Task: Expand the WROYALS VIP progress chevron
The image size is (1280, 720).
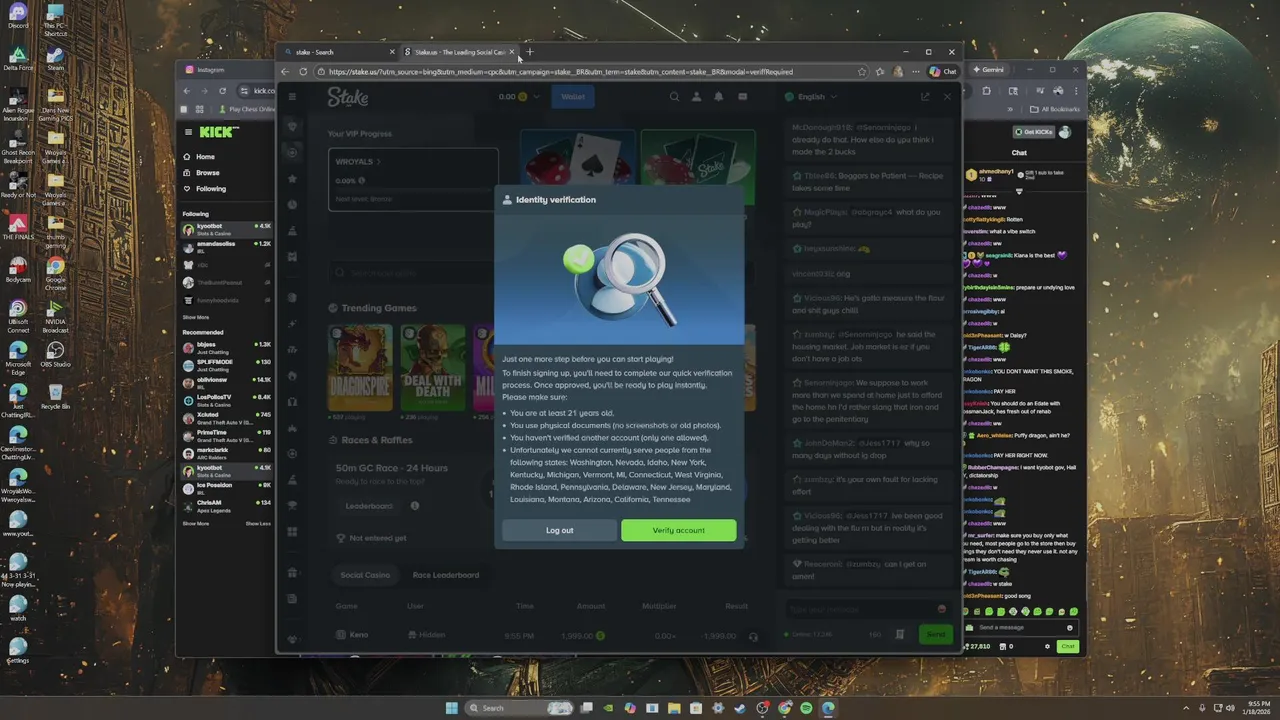Action: click(x=378, y=162)
